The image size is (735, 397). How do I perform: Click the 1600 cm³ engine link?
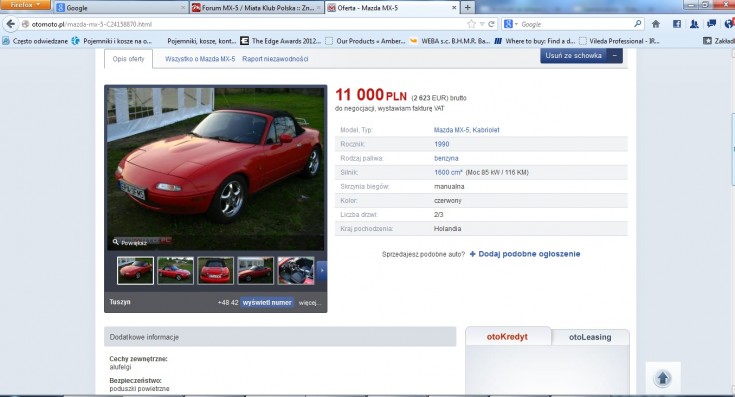click(x=448, y=172)
